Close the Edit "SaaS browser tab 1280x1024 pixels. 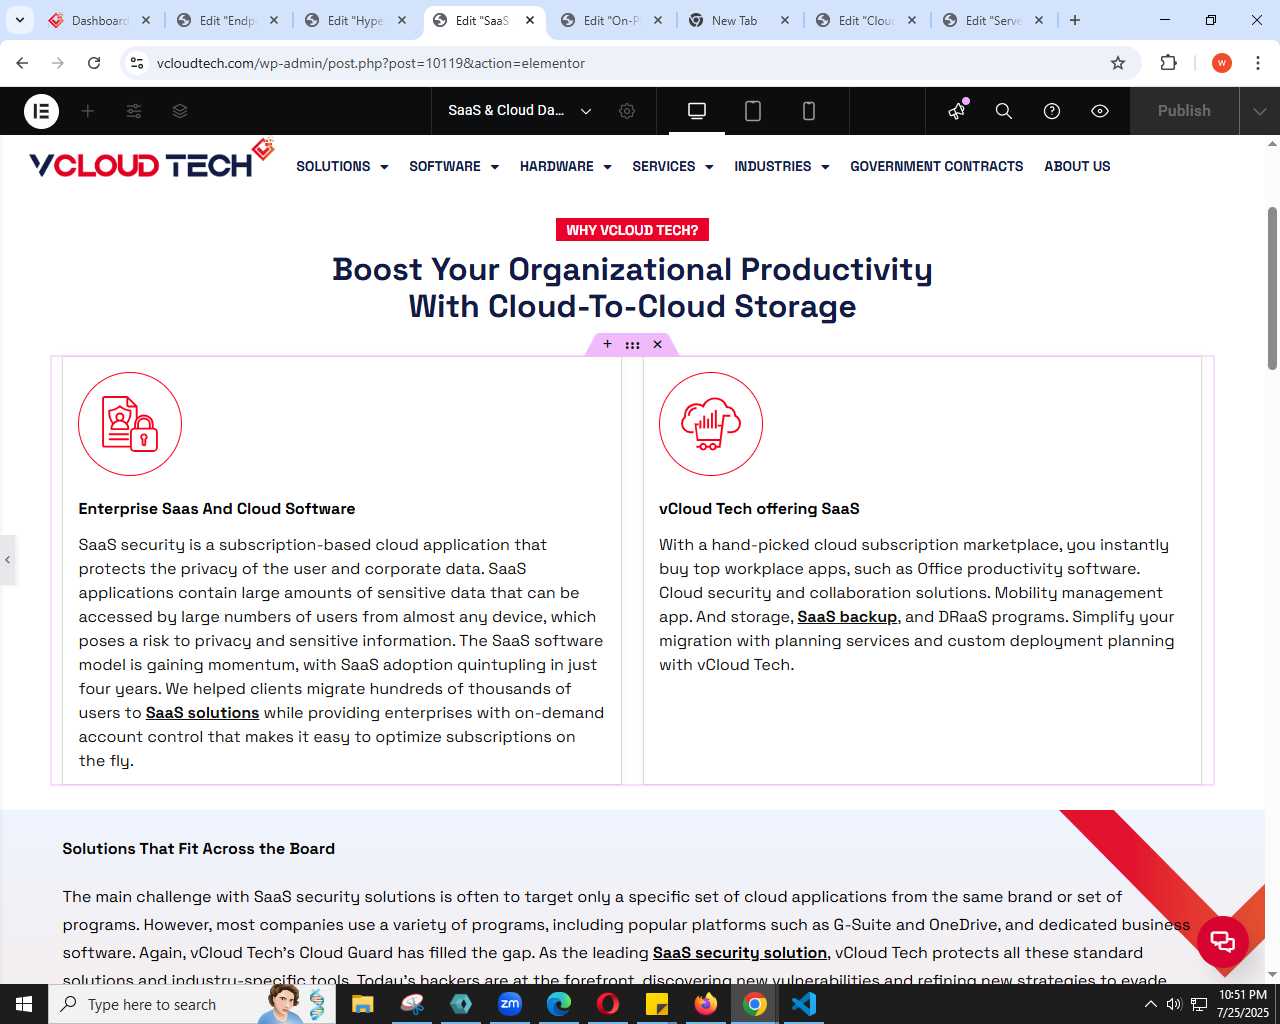[x=530, y=20]
